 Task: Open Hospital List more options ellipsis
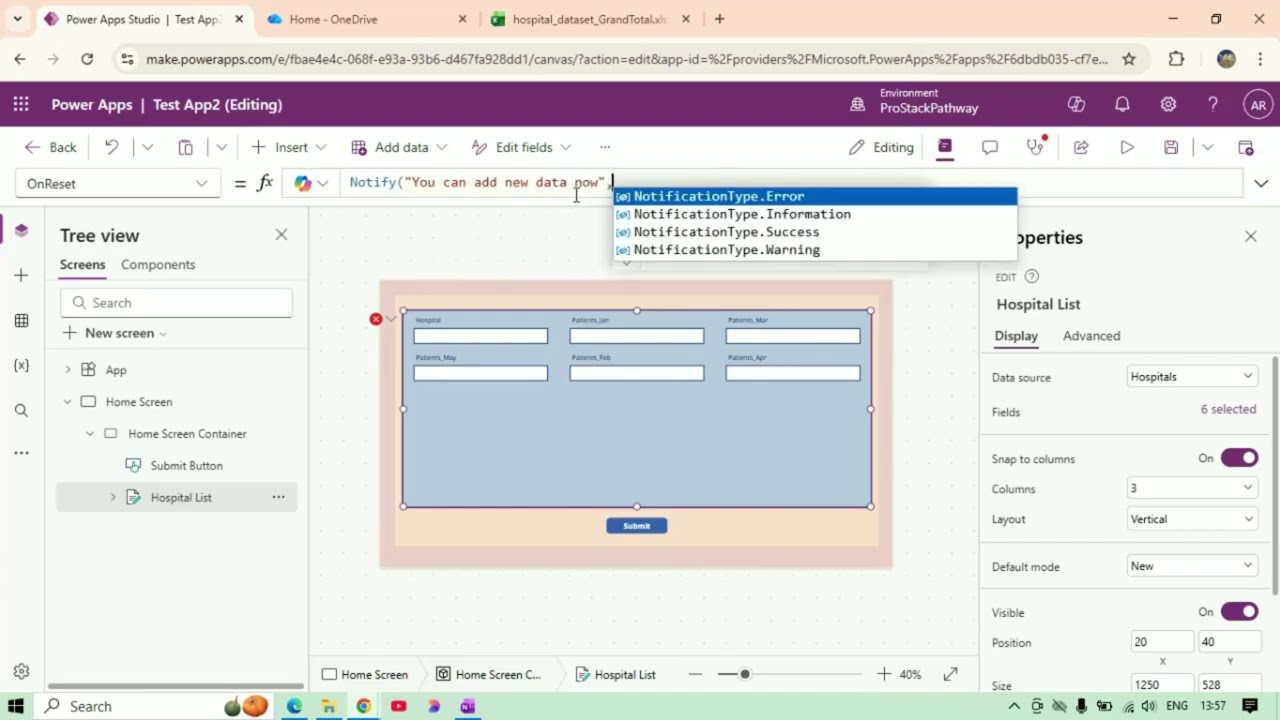(x=278, y=497)
